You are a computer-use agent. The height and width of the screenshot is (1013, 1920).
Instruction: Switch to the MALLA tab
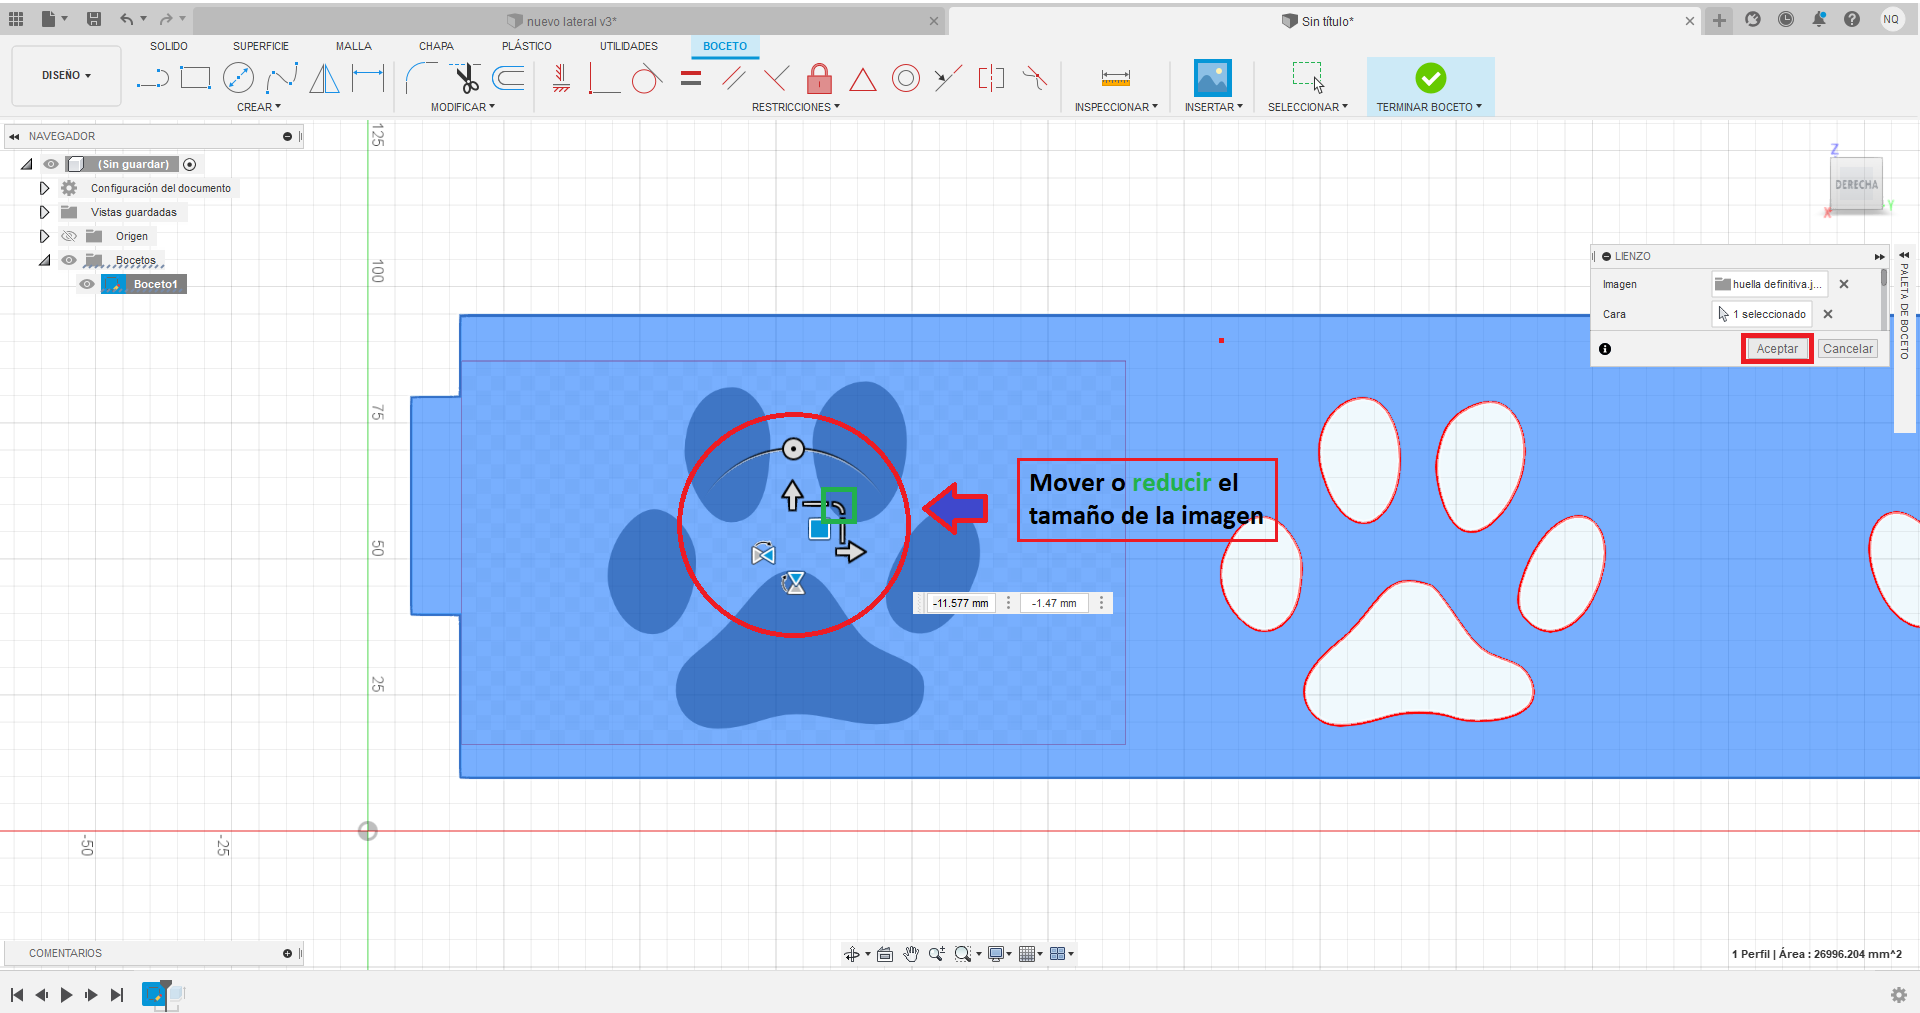[354, 46]
